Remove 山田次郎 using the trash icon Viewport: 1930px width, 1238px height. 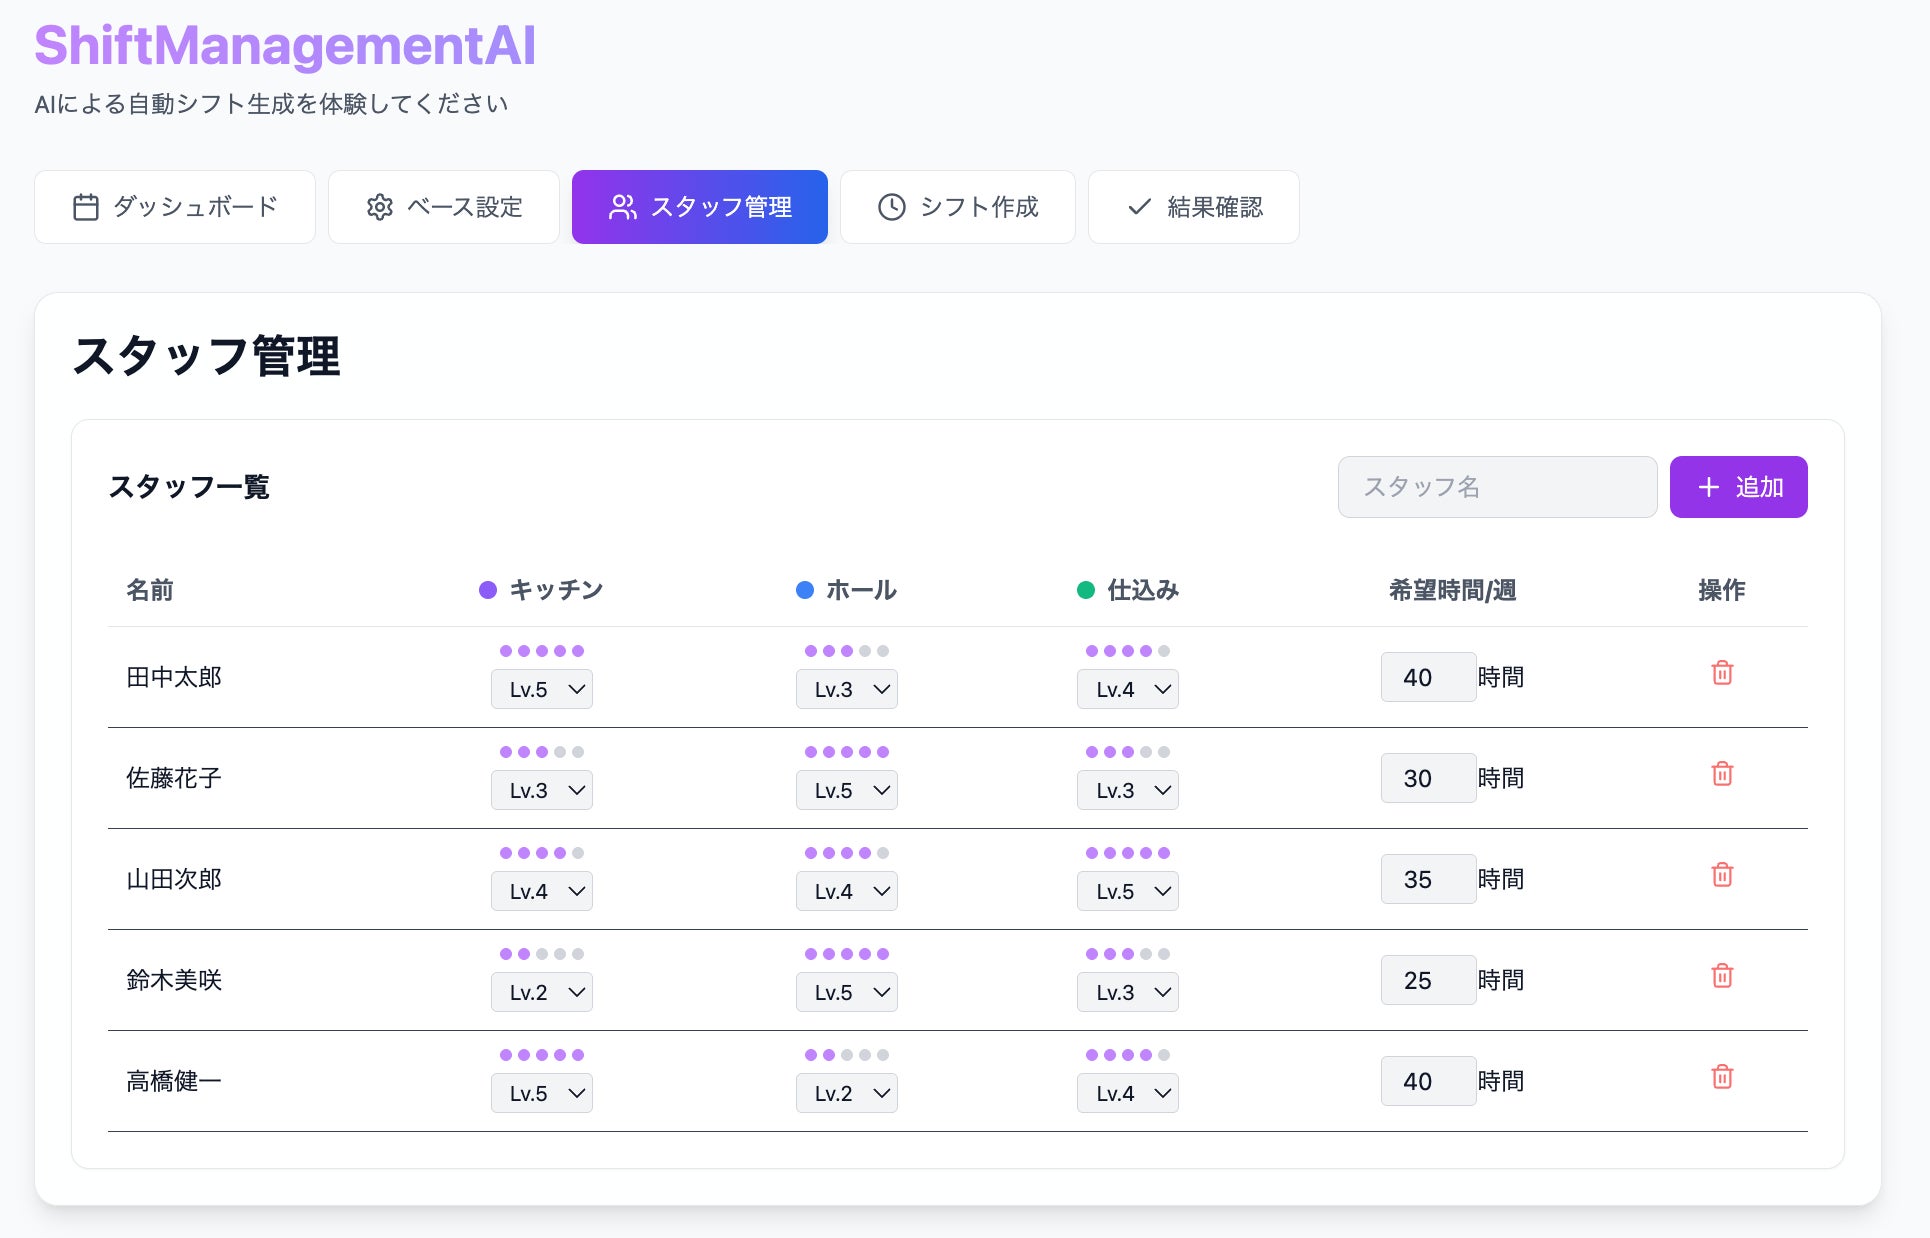coord(1721,875)
